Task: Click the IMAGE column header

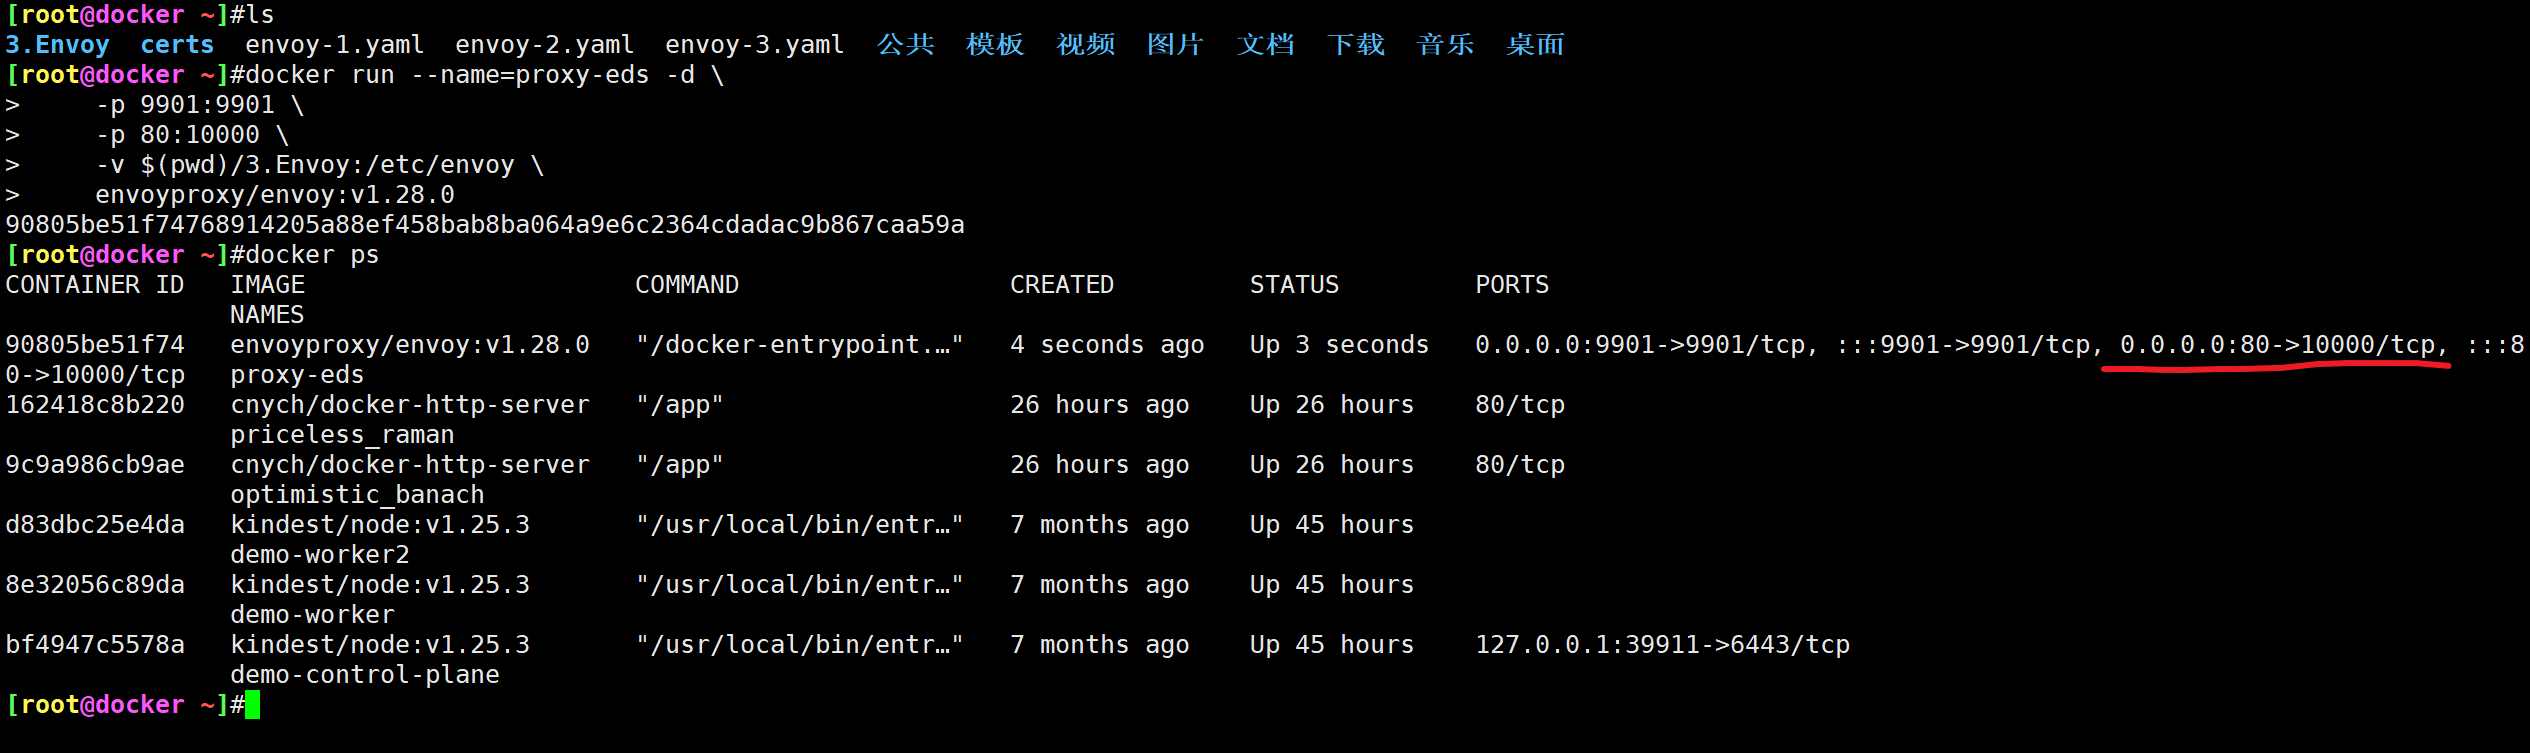Action: pos(267,285)
